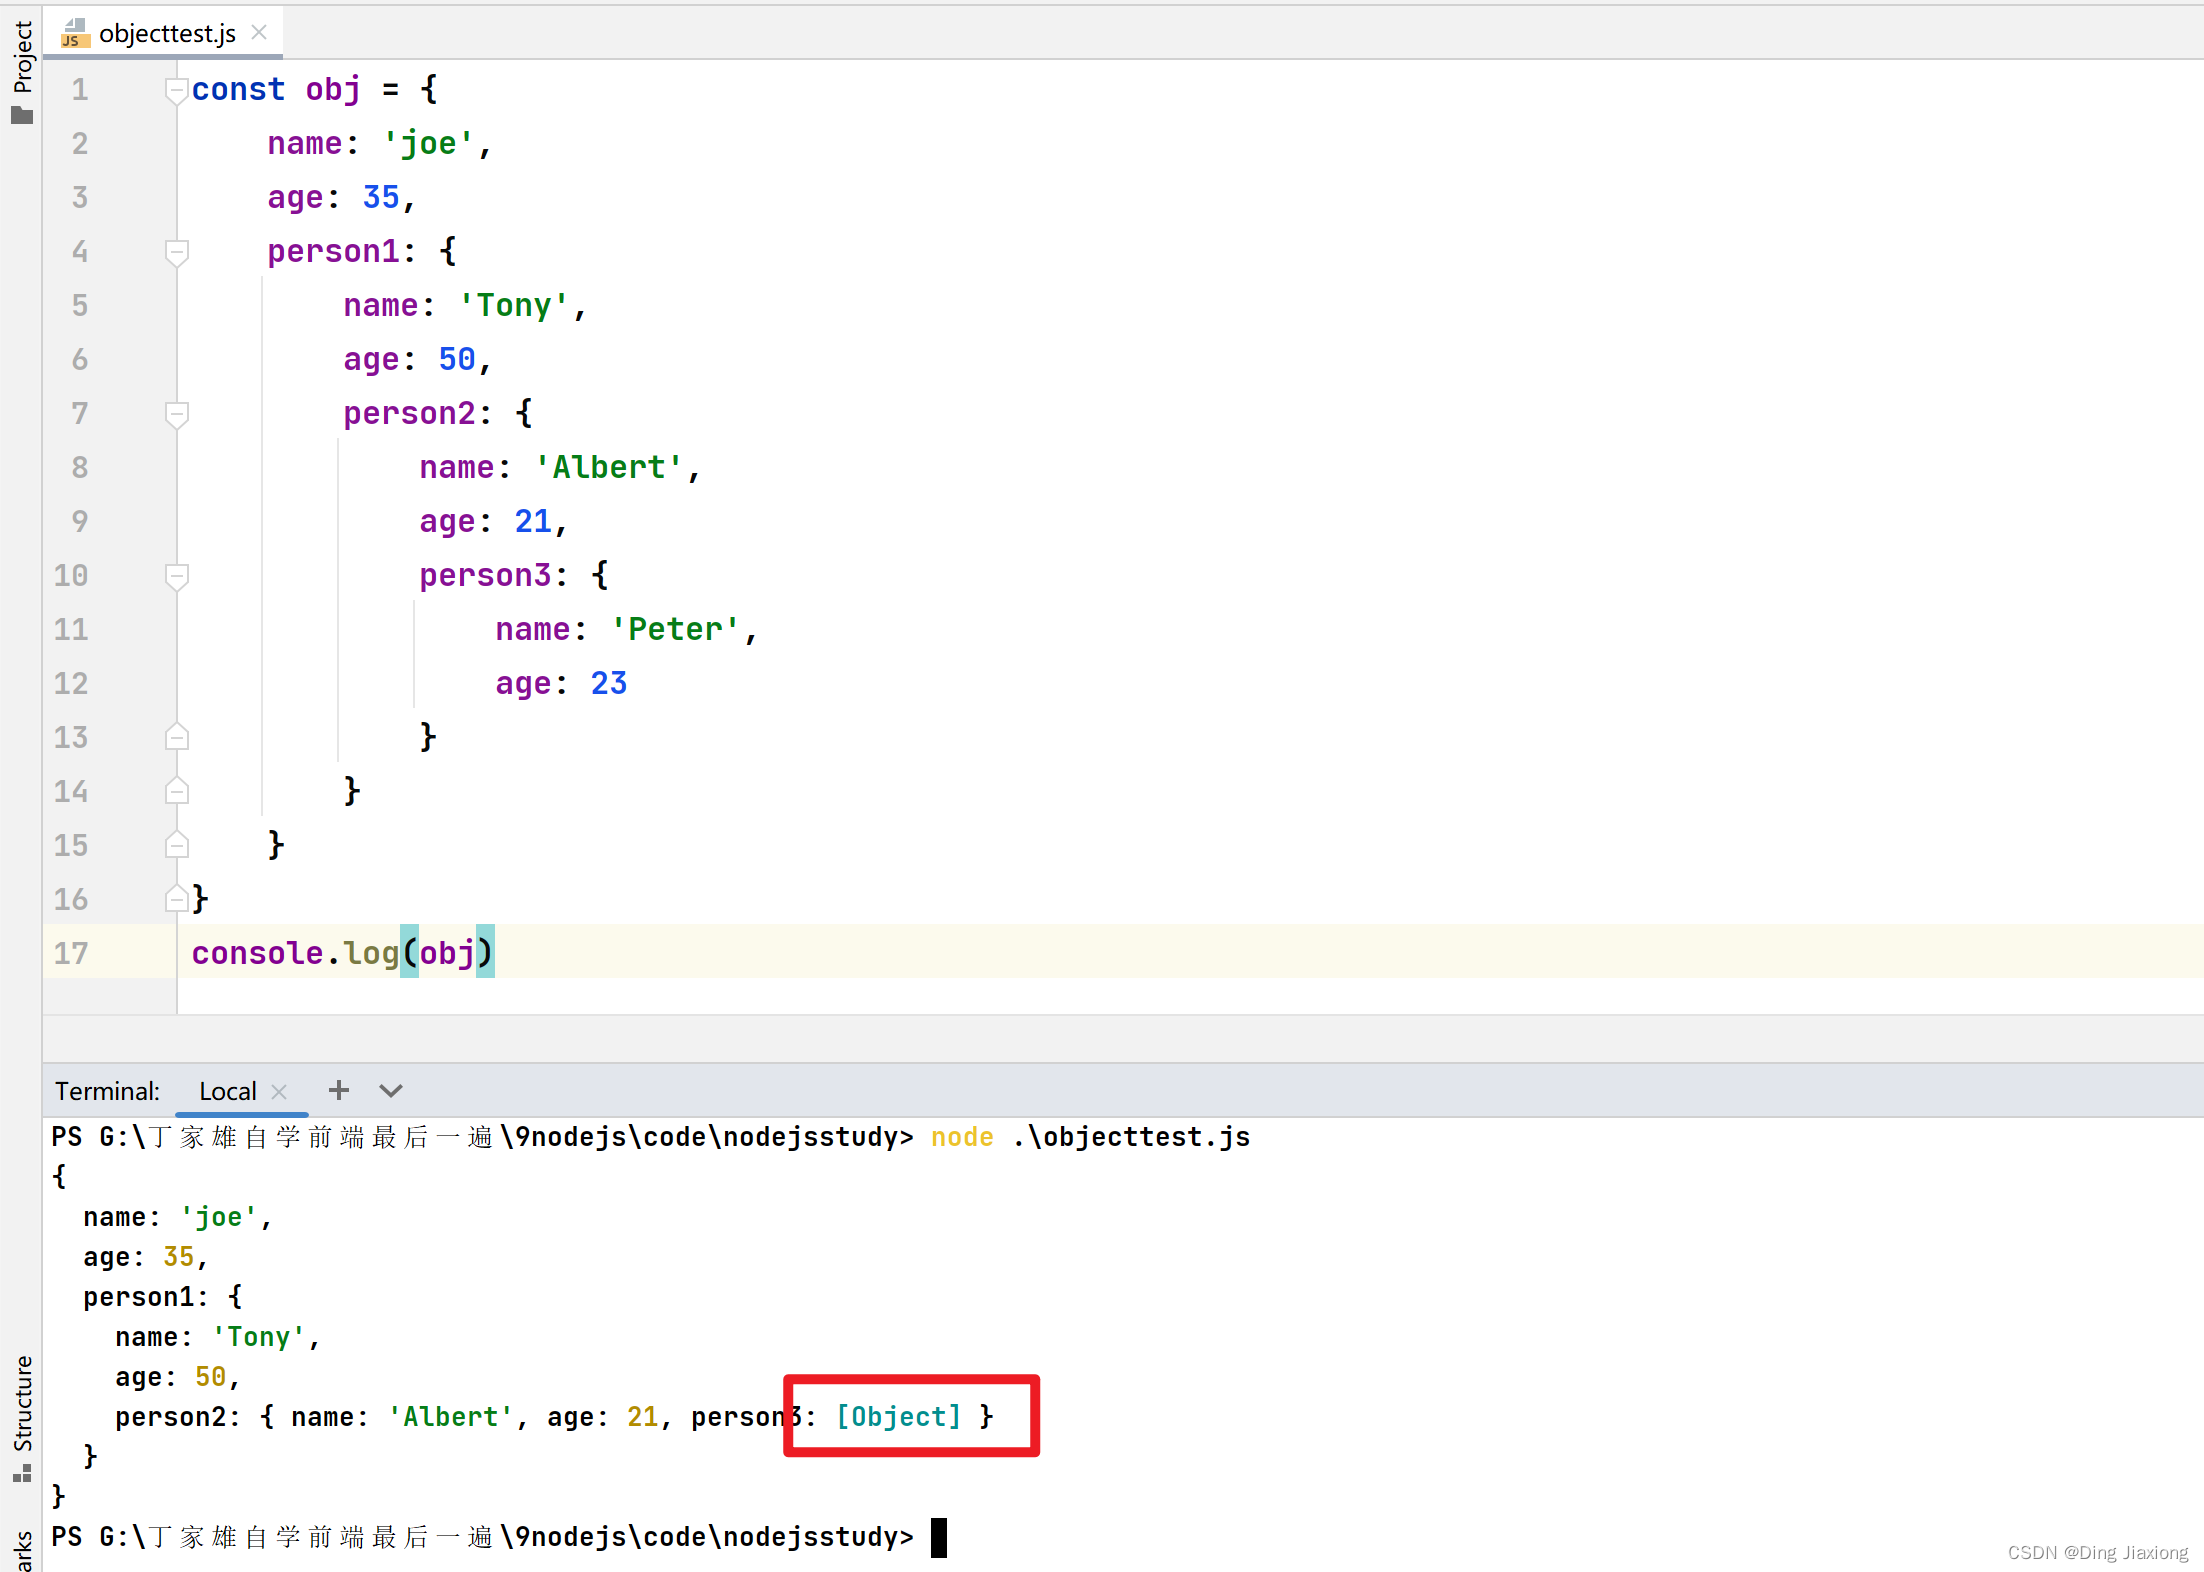The height and width of the screenshot is (1572, 2204).
Task: Collapse the person1 block fold marker
Action: tap(177, 252)
